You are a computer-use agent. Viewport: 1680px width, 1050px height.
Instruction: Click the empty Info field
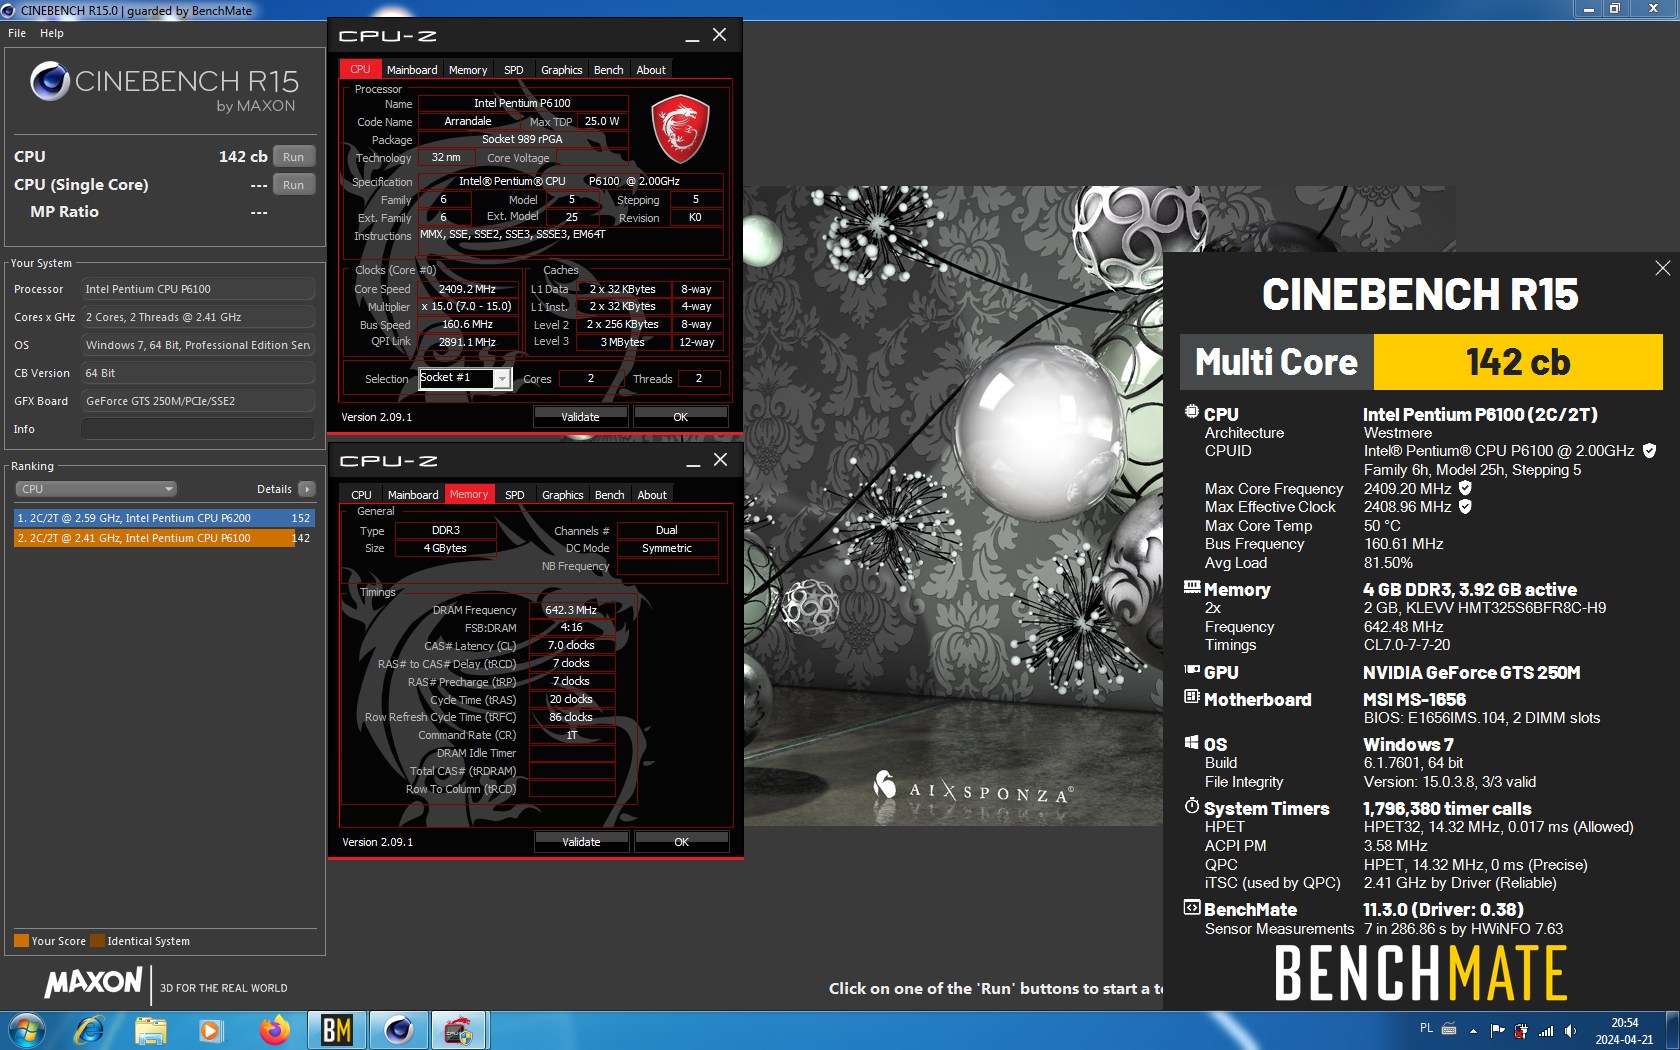pyautogui.click(x=198, y=429)
